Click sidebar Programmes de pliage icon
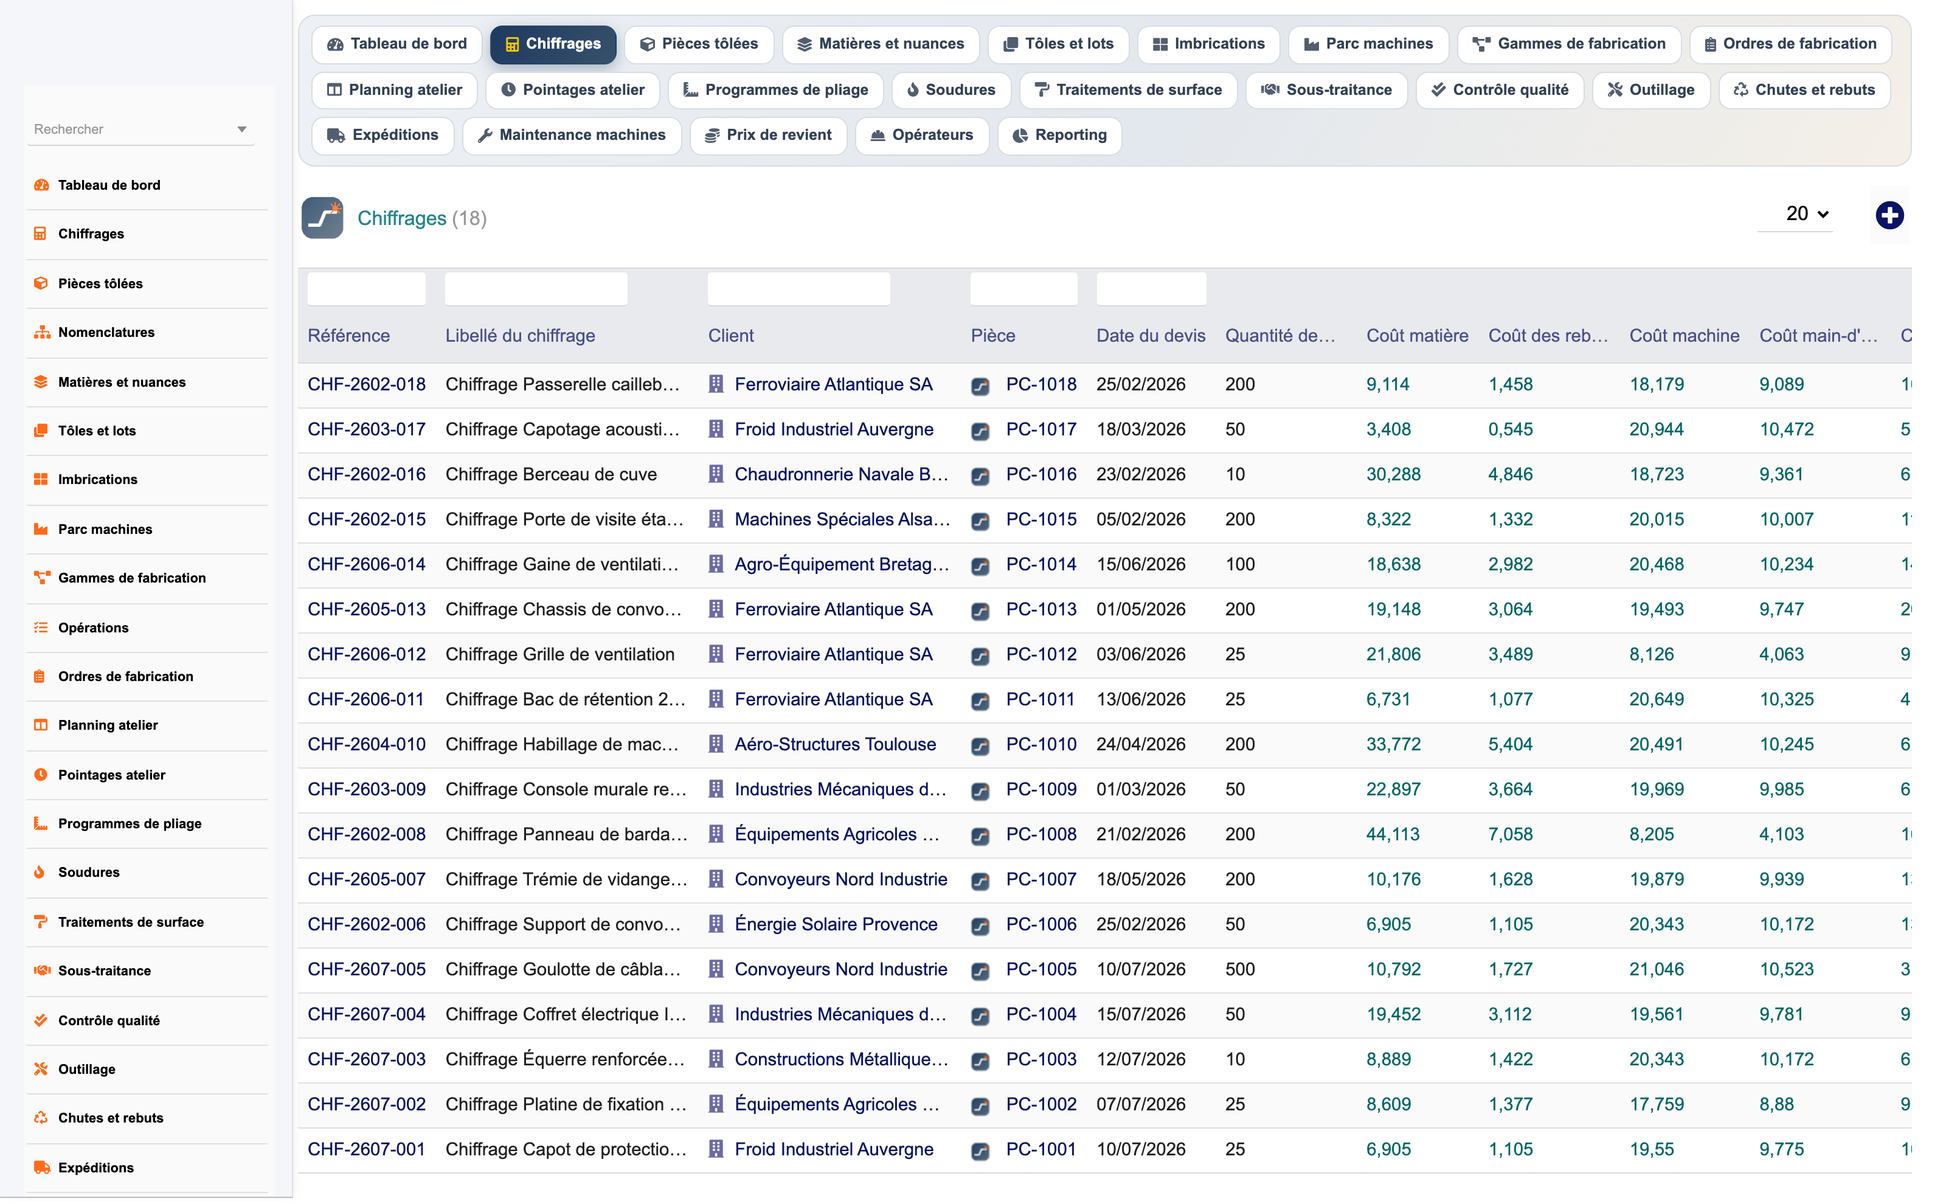The height and width of the screenshot is (1204, 1946). [41, 824]
